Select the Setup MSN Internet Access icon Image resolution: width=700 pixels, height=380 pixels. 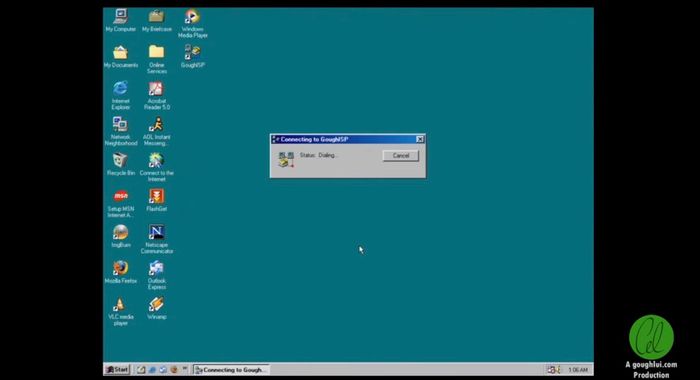pos(121,203)
